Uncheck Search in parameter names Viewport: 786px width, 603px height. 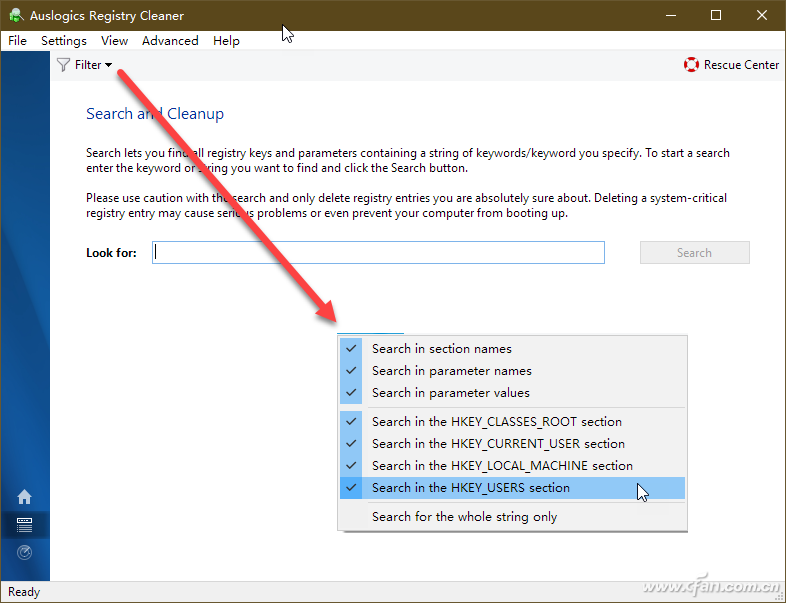point(512,371)
